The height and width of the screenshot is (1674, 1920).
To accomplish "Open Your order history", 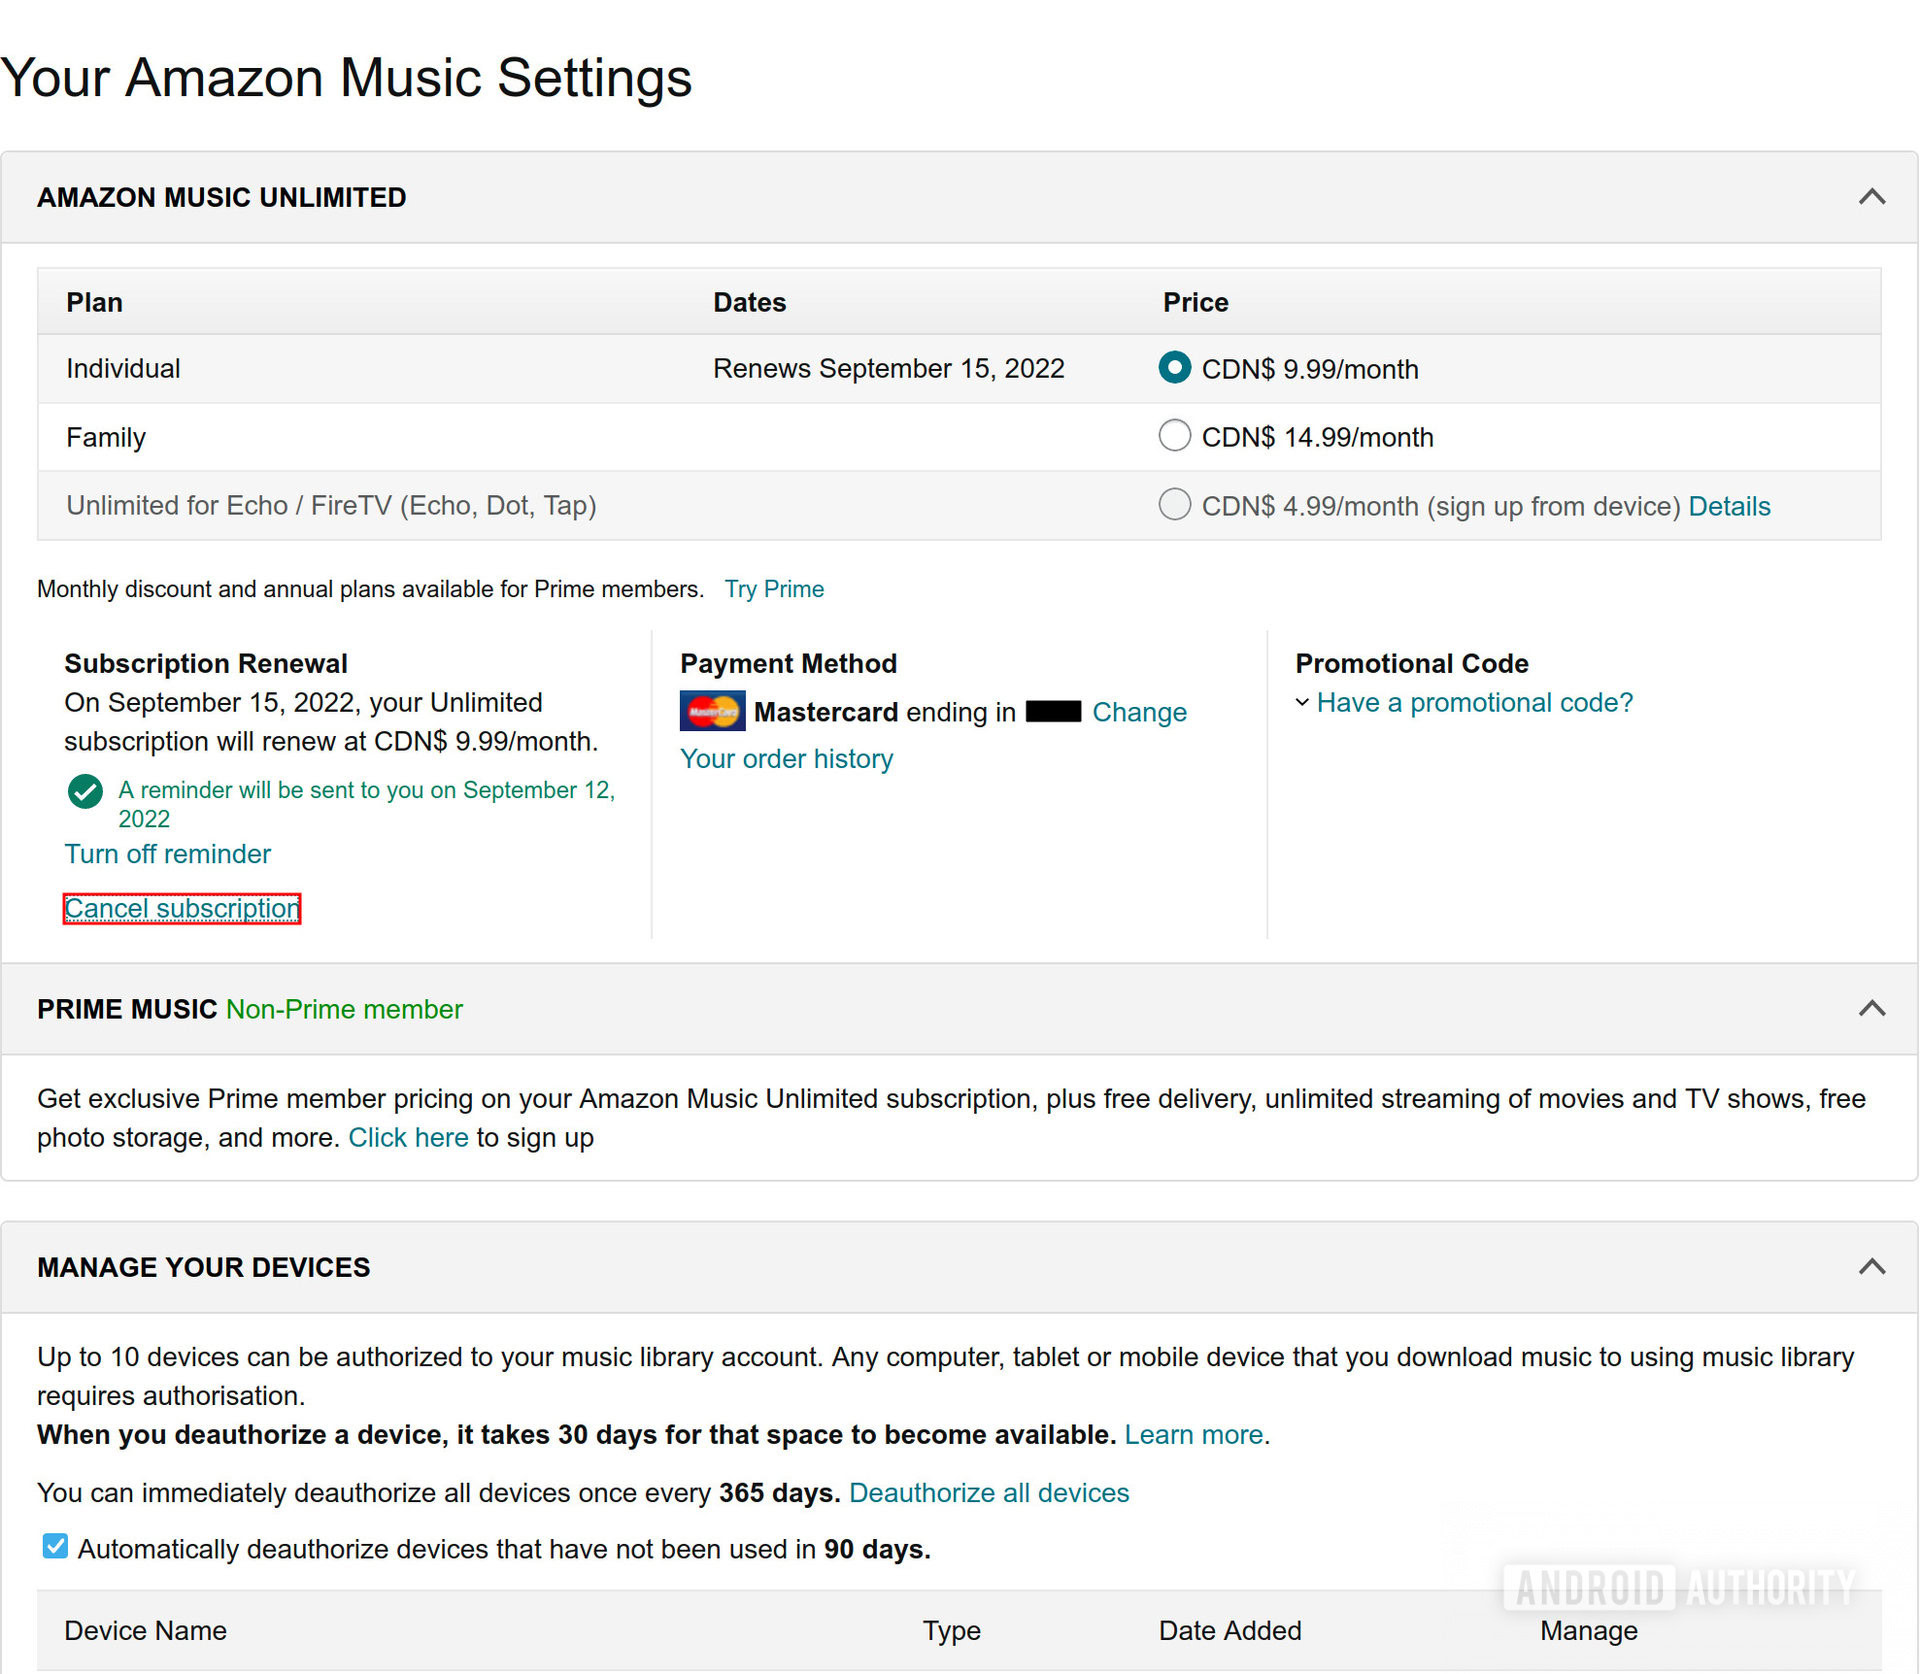I will click(786, 759).
